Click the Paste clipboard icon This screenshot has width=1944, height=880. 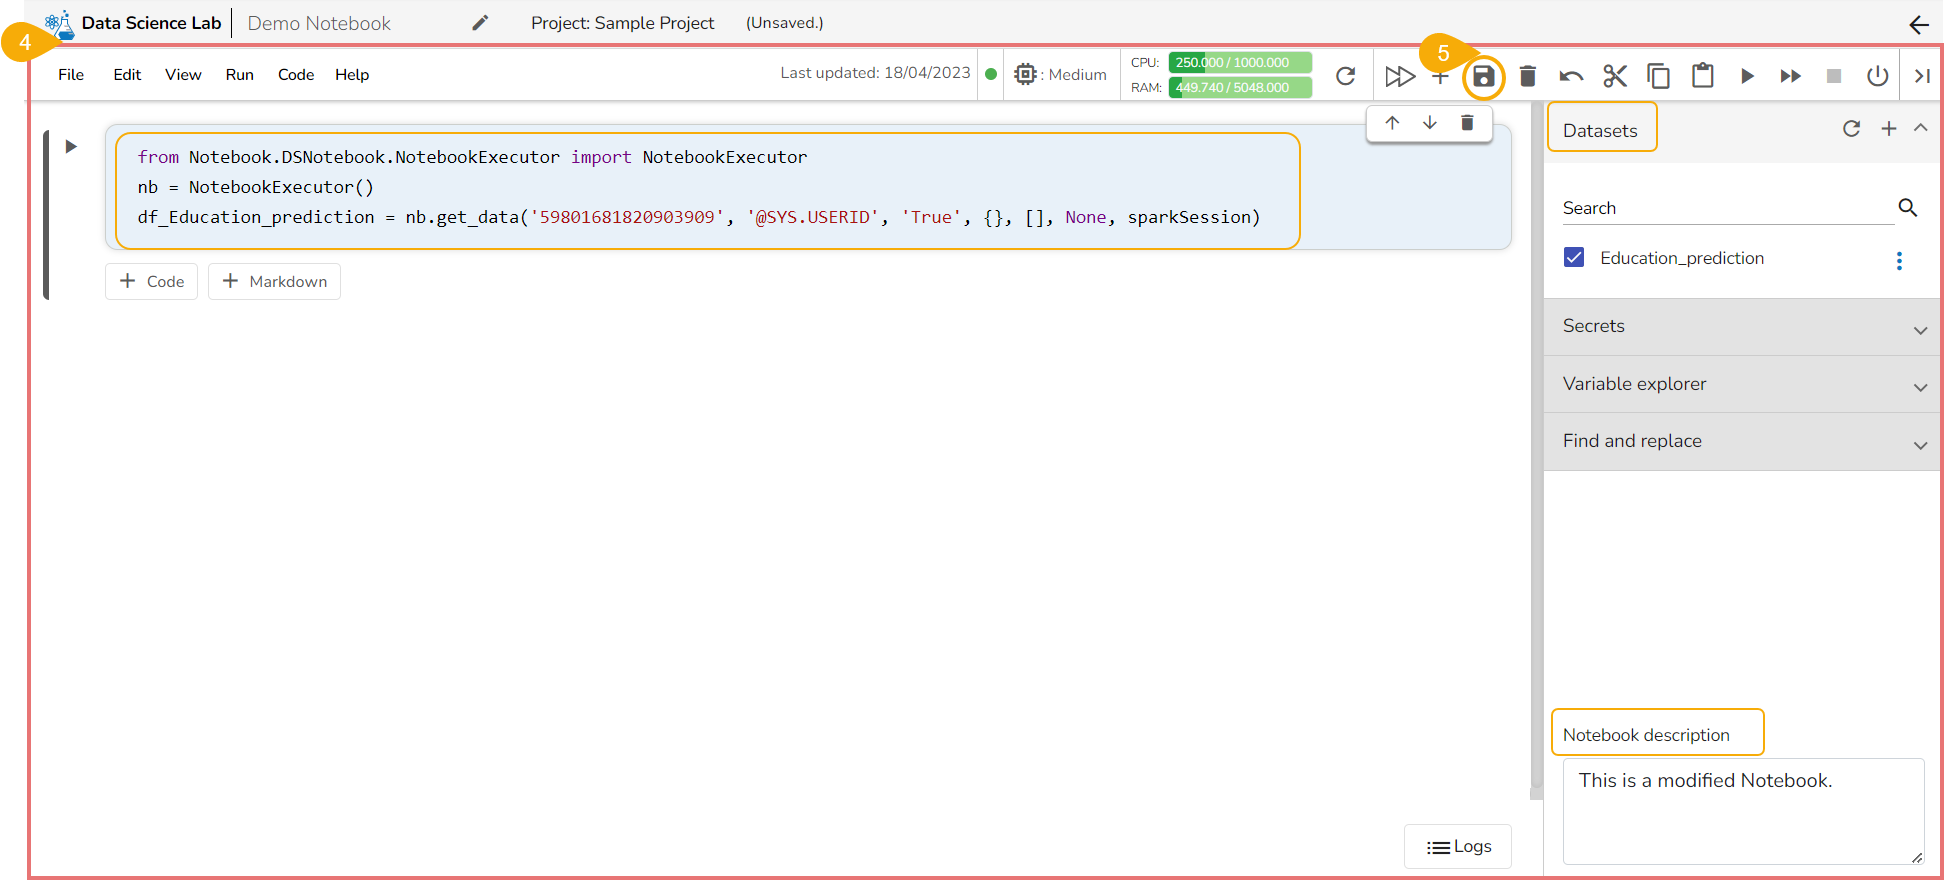click(1702, 76)
